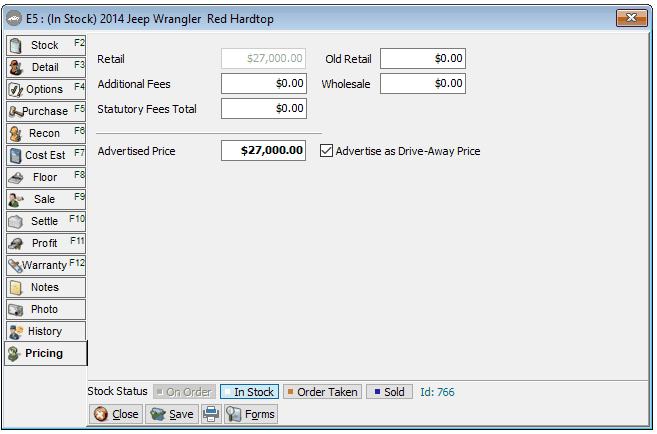Set stock status to Sold
The height and width of the screenshot is (434, 657).
point(389,392)
